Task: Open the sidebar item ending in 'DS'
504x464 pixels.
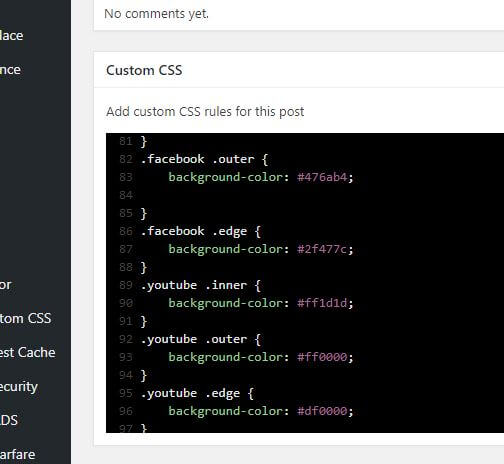Action: [x=9, y=420]
